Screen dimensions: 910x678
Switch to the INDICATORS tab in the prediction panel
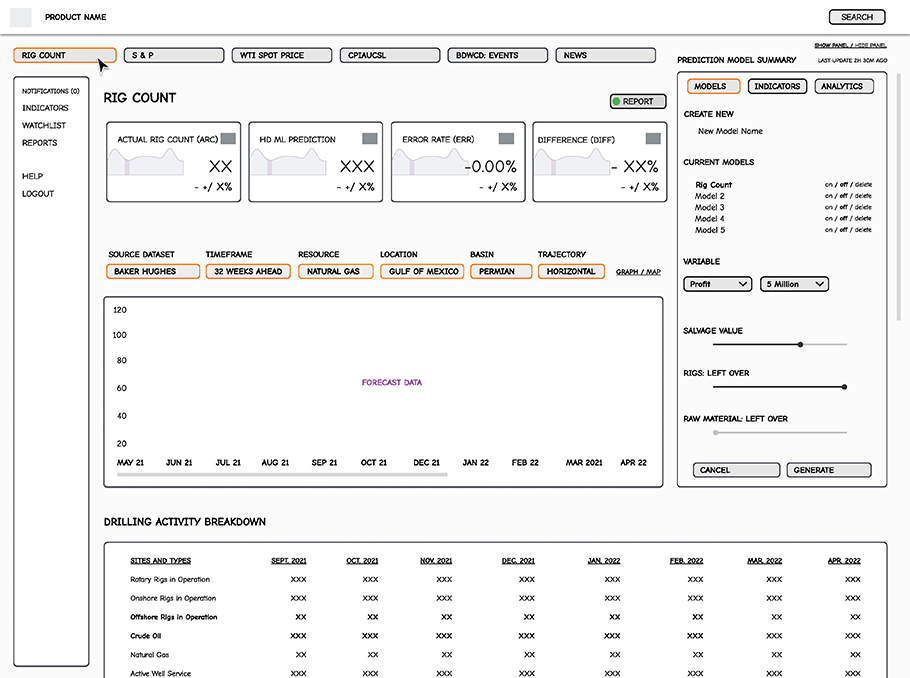pyautogui.click(x=777, y=86)
